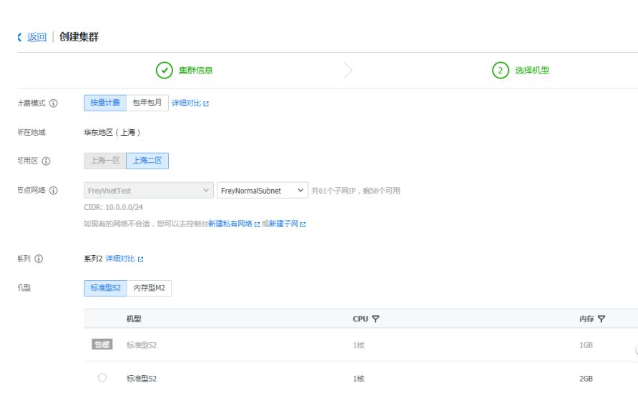Click the back arrow icon next to 返回
The height and width of the screenshot is (400, 638).
click(x=20, y=37)
